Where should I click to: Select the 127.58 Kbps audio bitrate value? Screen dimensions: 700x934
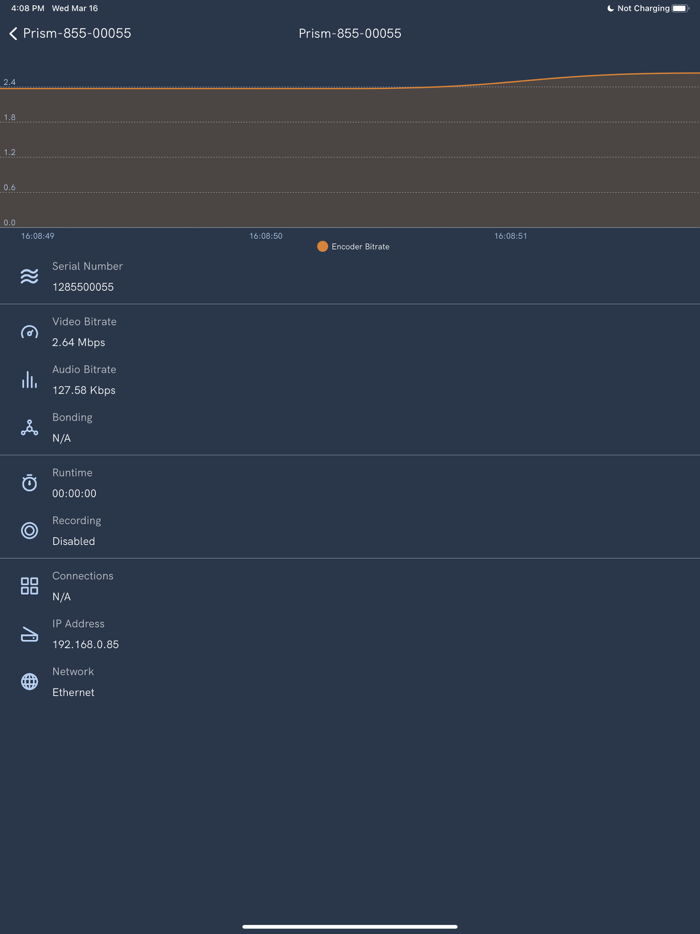point(84,390)
